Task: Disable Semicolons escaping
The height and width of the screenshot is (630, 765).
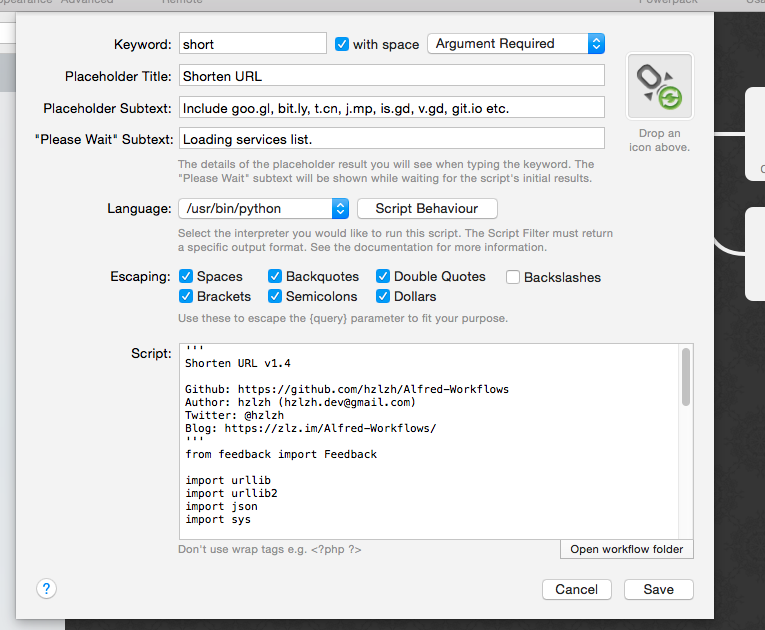Action: pos(275,296)
